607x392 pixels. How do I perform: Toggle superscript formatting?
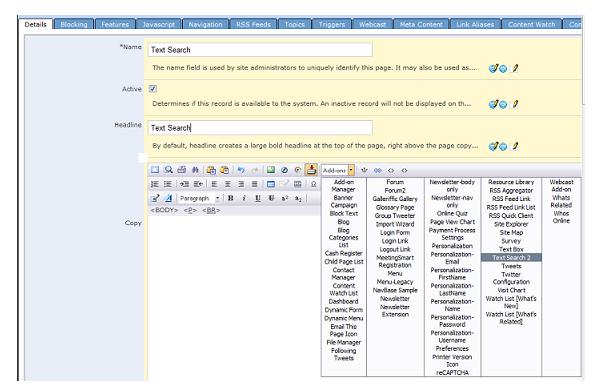285,198
